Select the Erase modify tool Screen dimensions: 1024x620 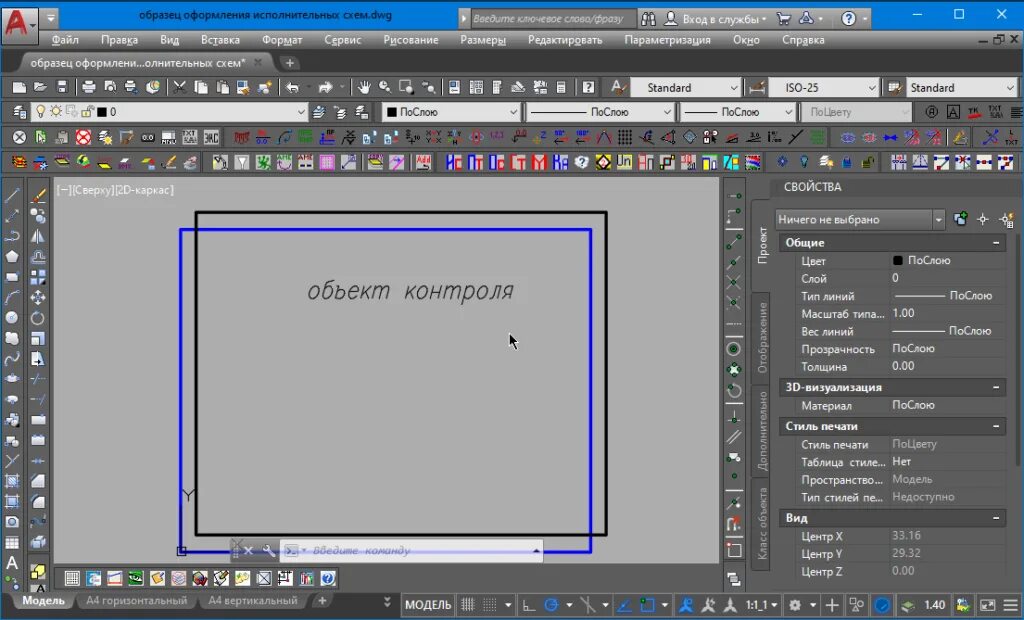[39, 195]
